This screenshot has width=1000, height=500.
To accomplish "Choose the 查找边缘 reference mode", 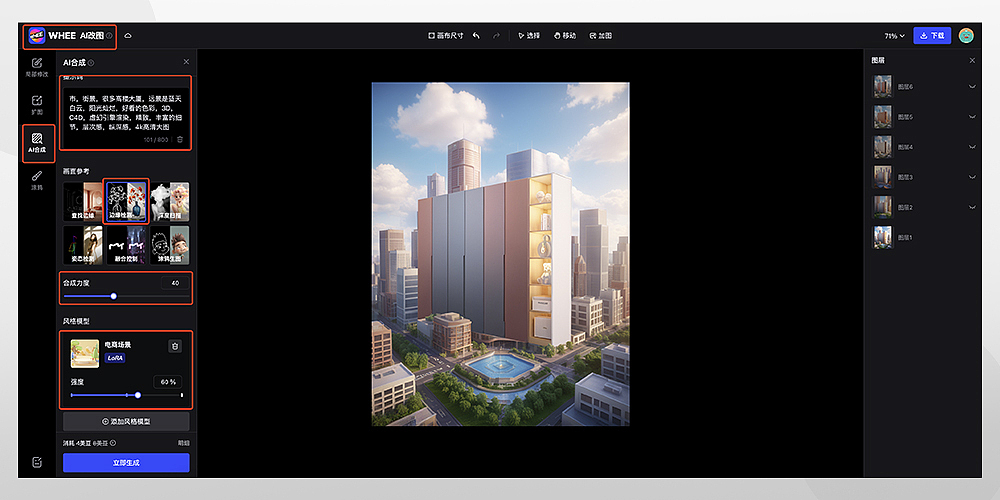I will (83, 202).
